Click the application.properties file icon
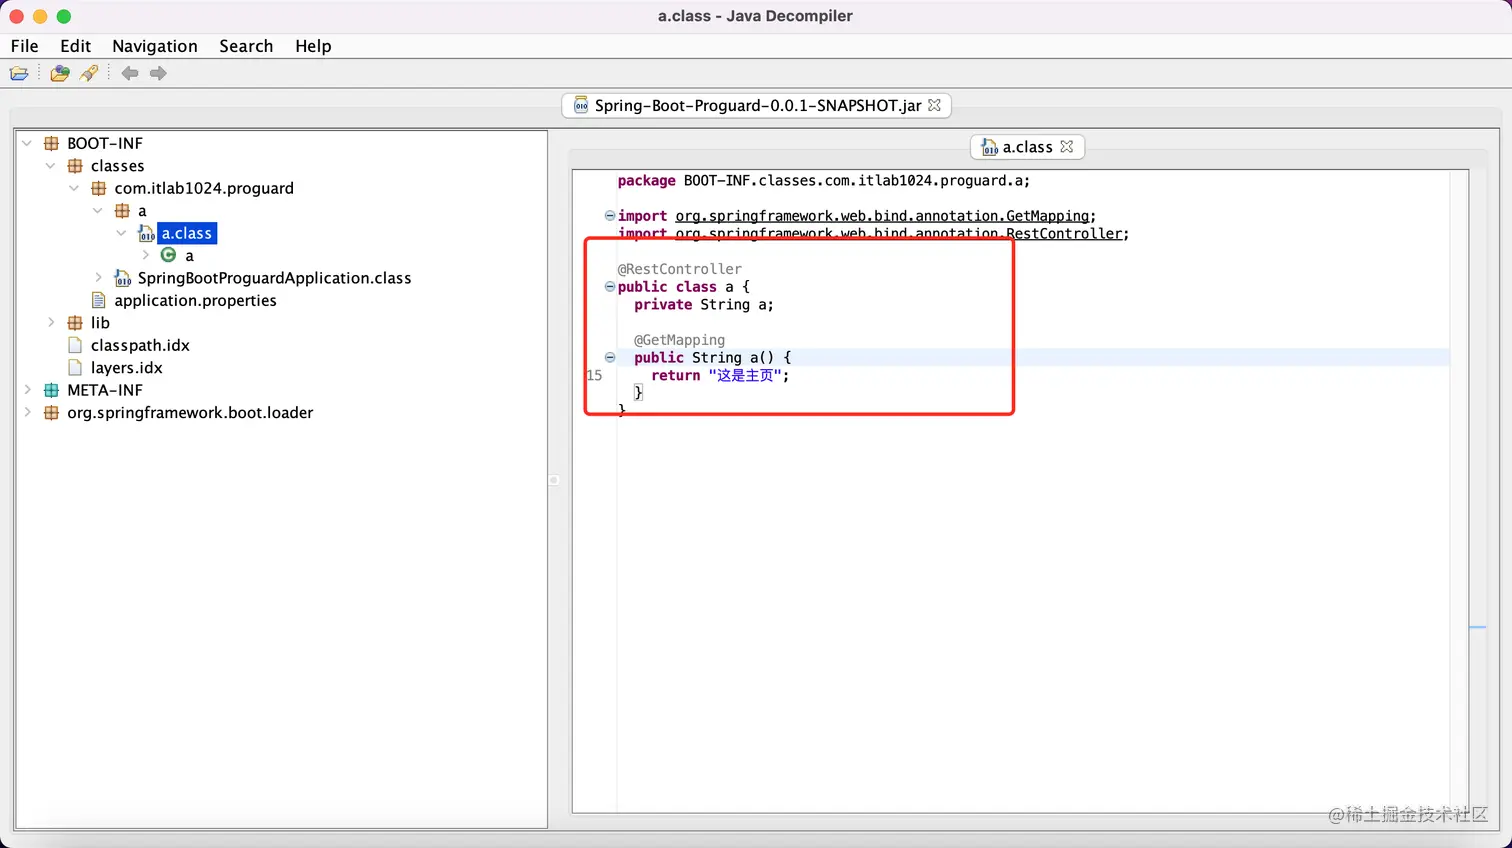This screenshot has width=1512, height=848. (x=99, y=300)
